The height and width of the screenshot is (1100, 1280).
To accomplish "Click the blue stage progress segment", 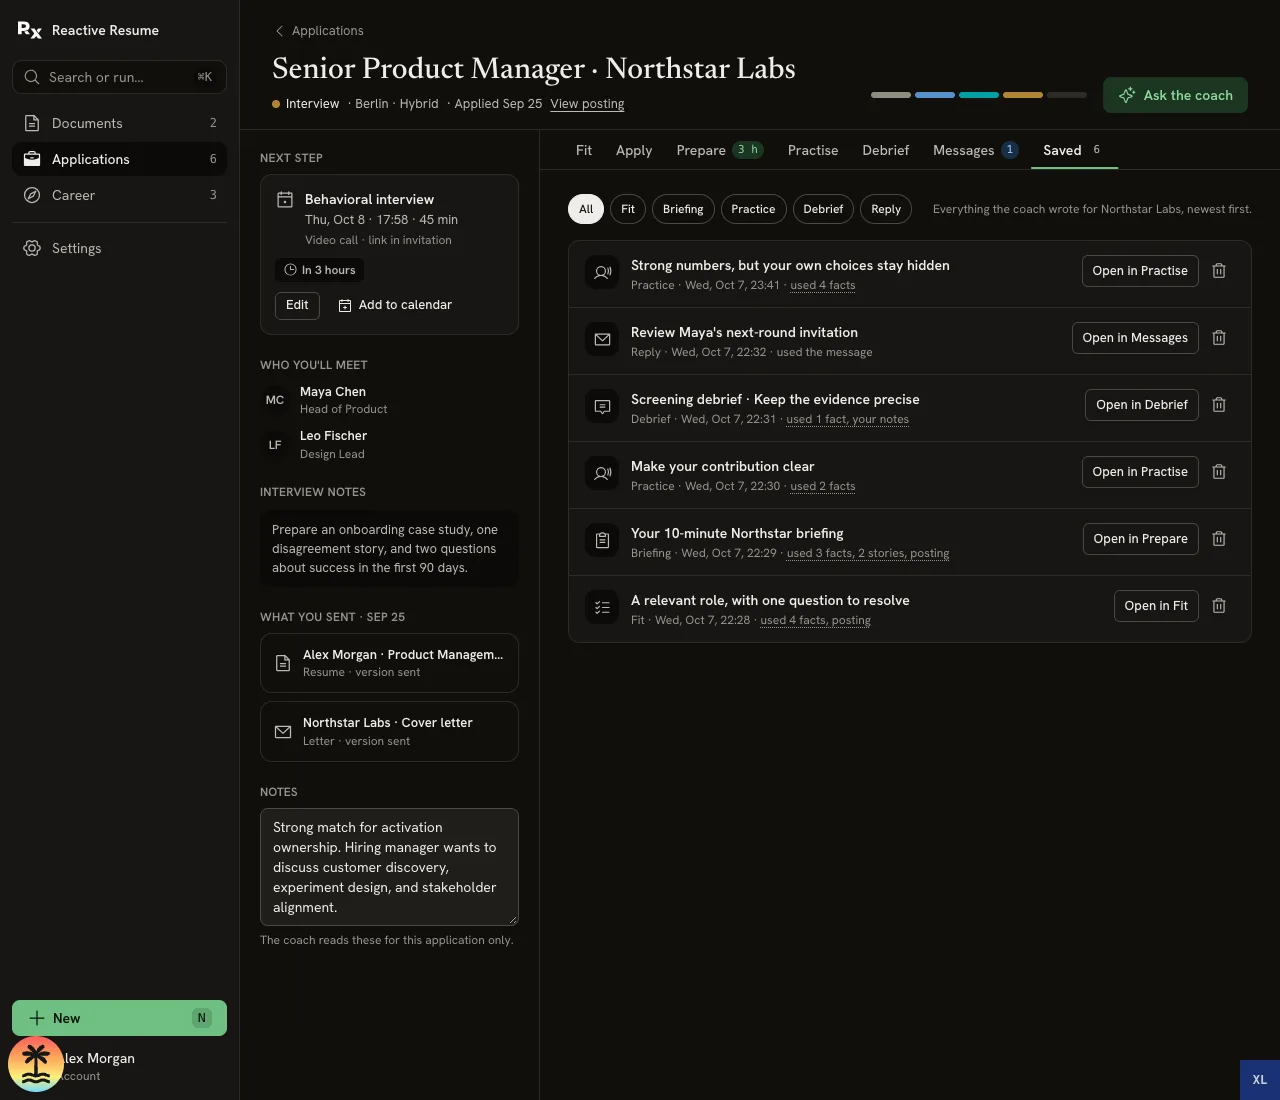I will (x=935, y=95).
